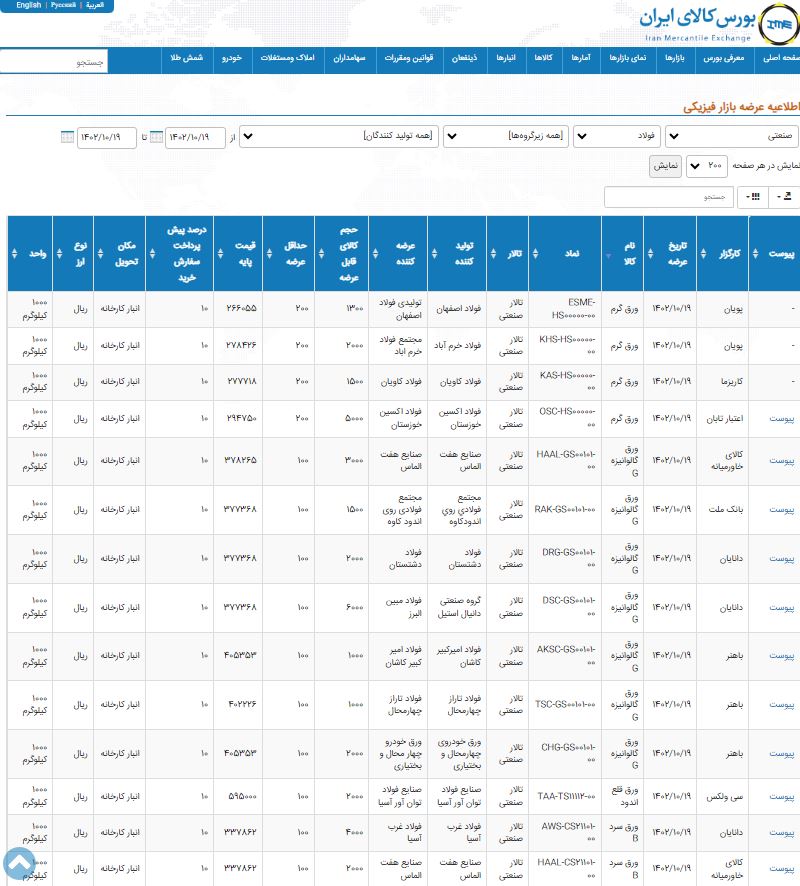
Task: Click فولاد کاویان producer cell
Action: 460,383
